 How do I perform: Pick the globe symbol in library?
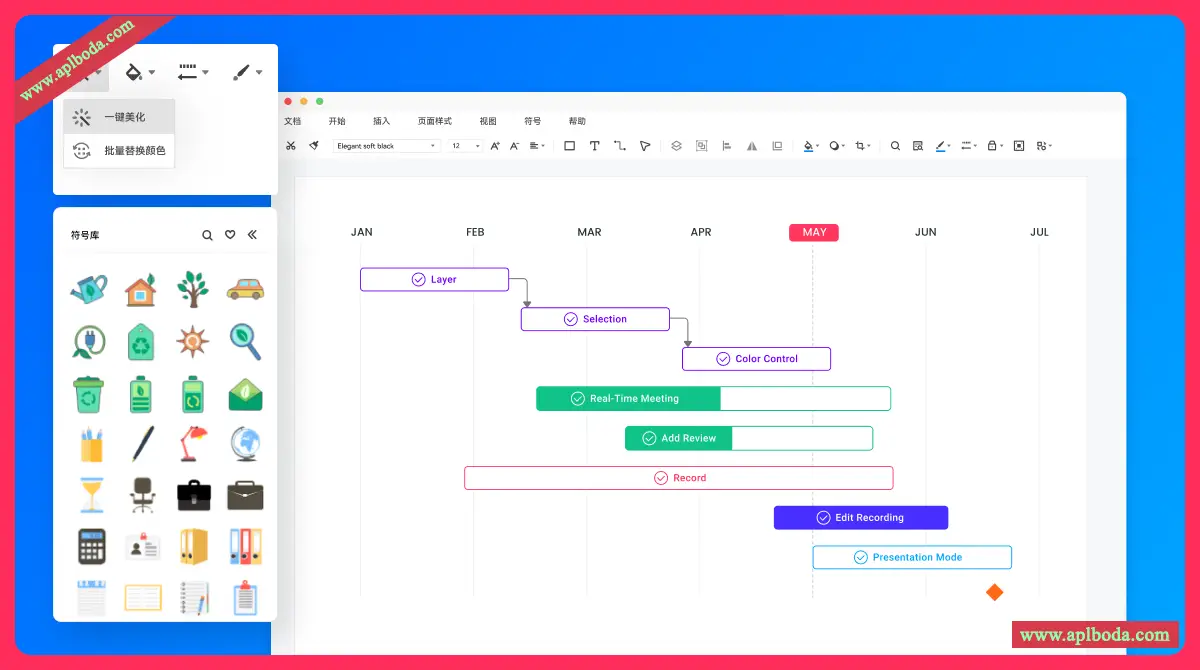tap(245, 444)
